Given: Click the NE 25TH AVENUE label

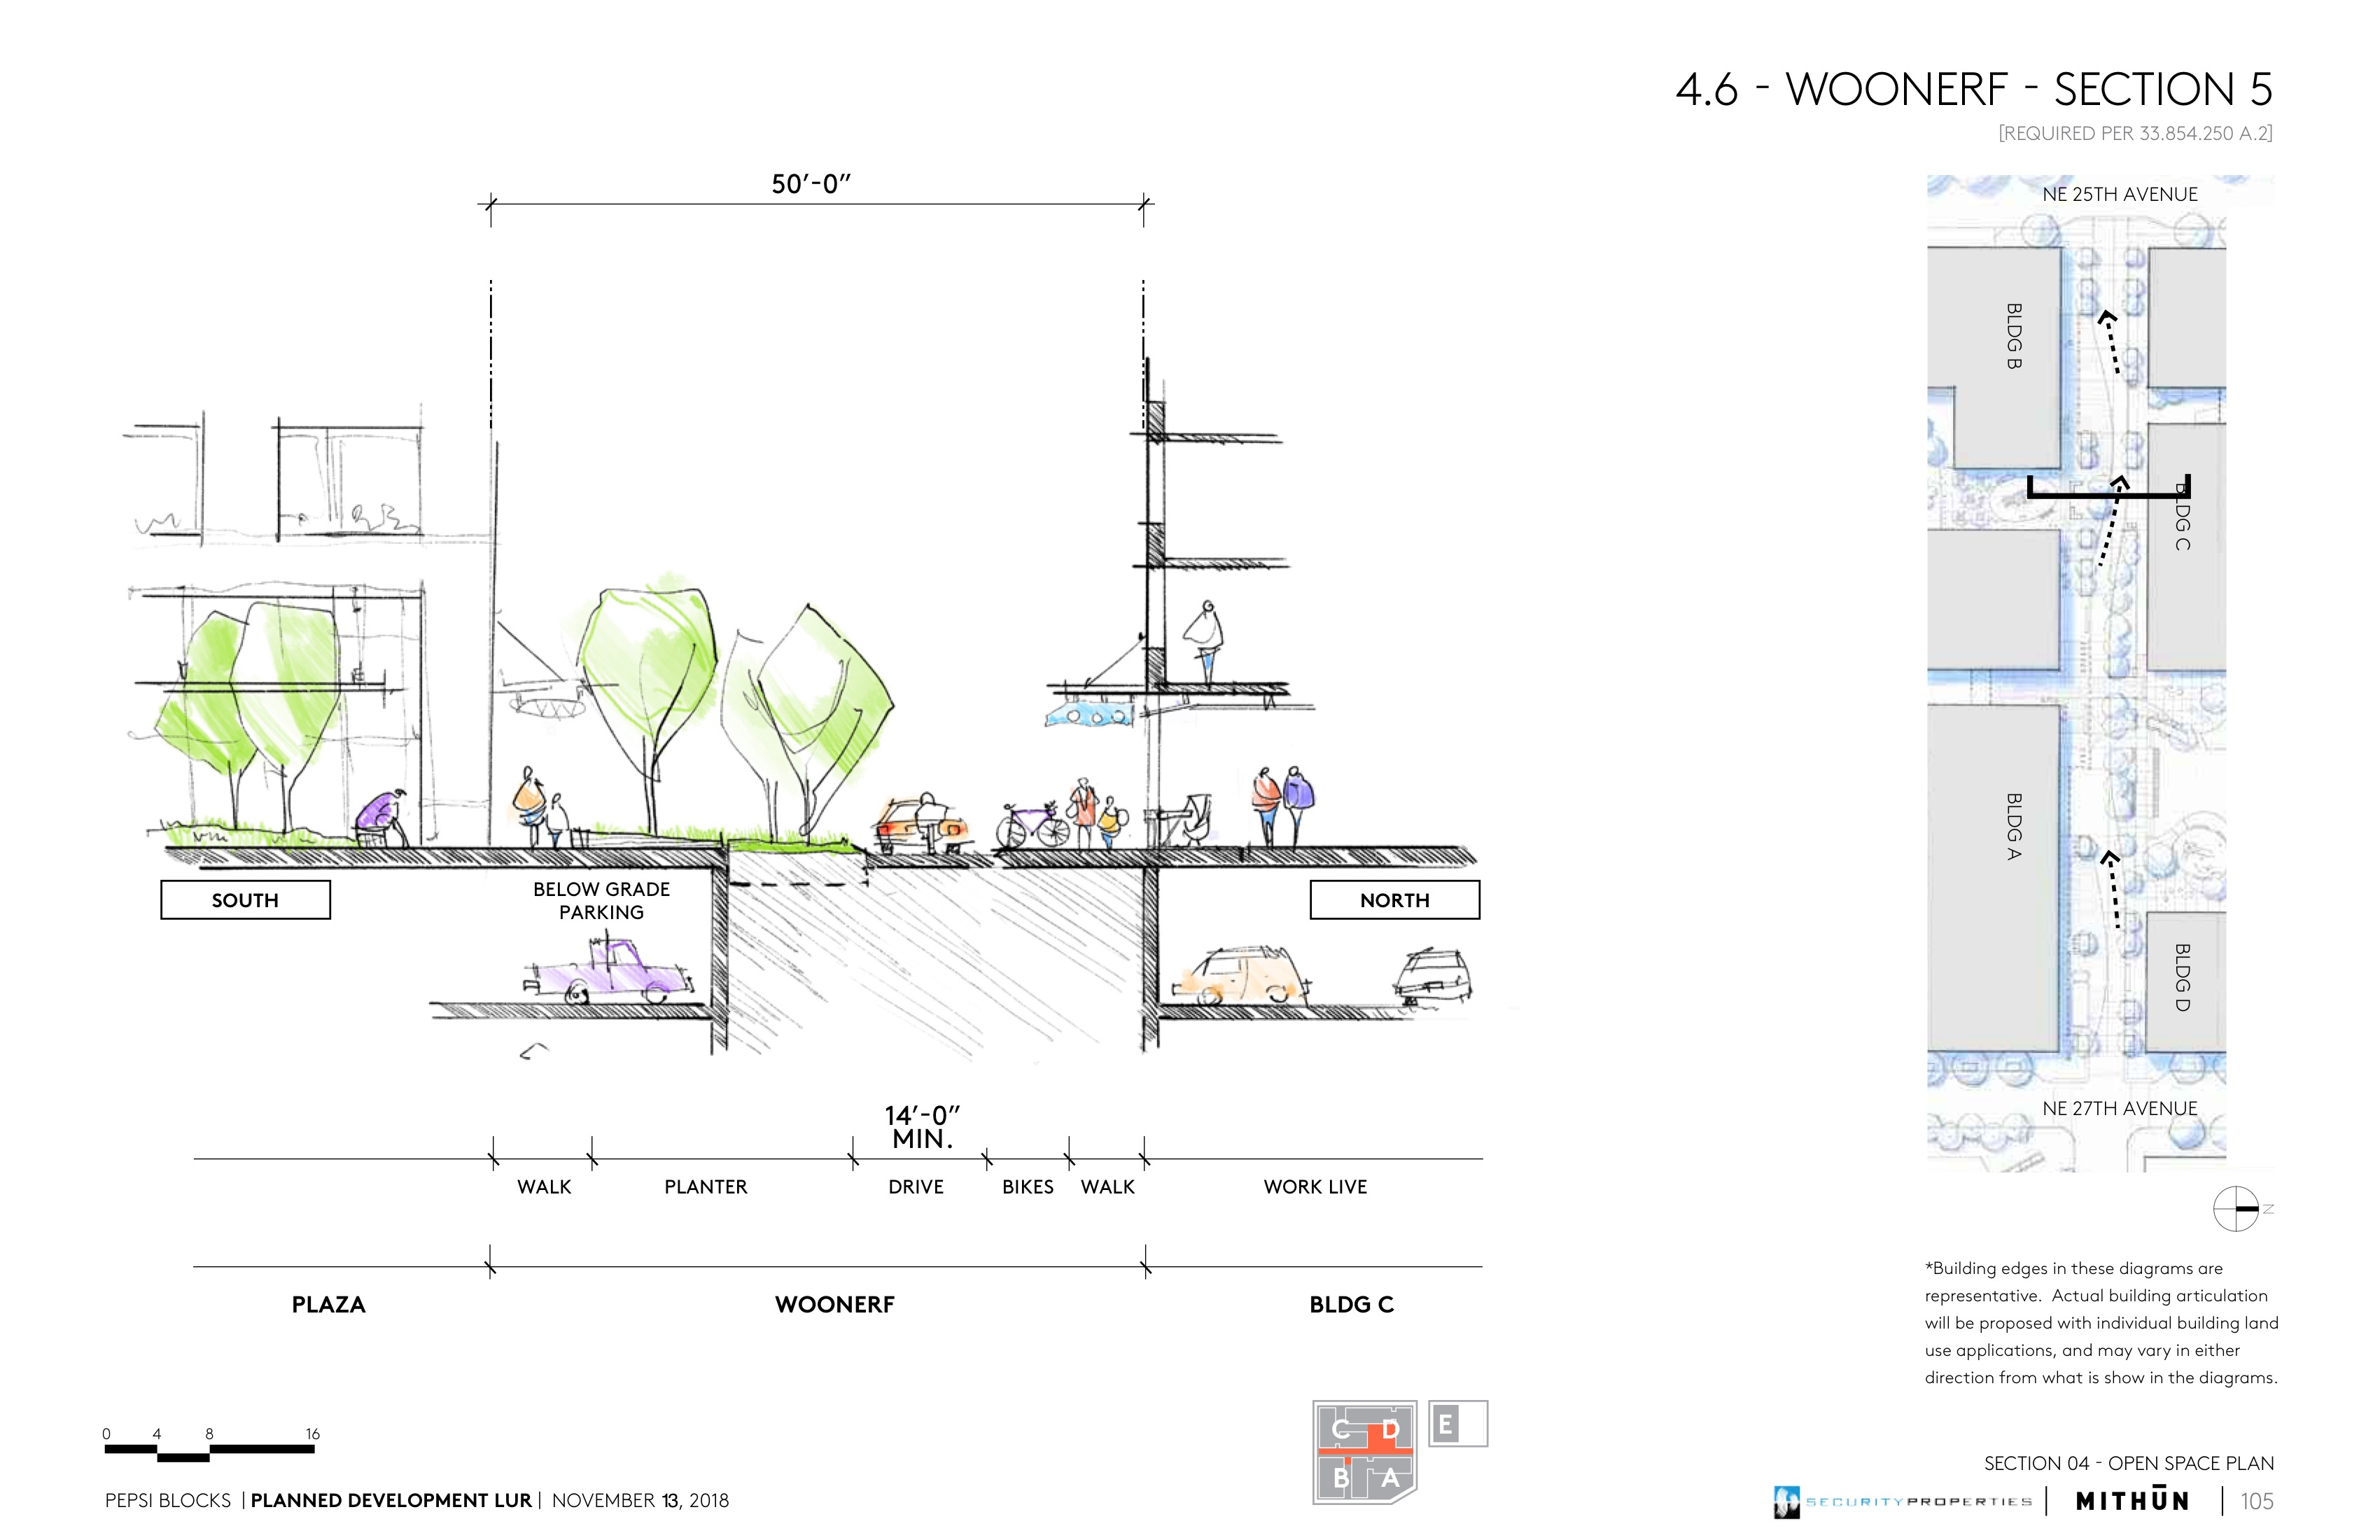Looking at the screenshot, I should (2119, 195).
